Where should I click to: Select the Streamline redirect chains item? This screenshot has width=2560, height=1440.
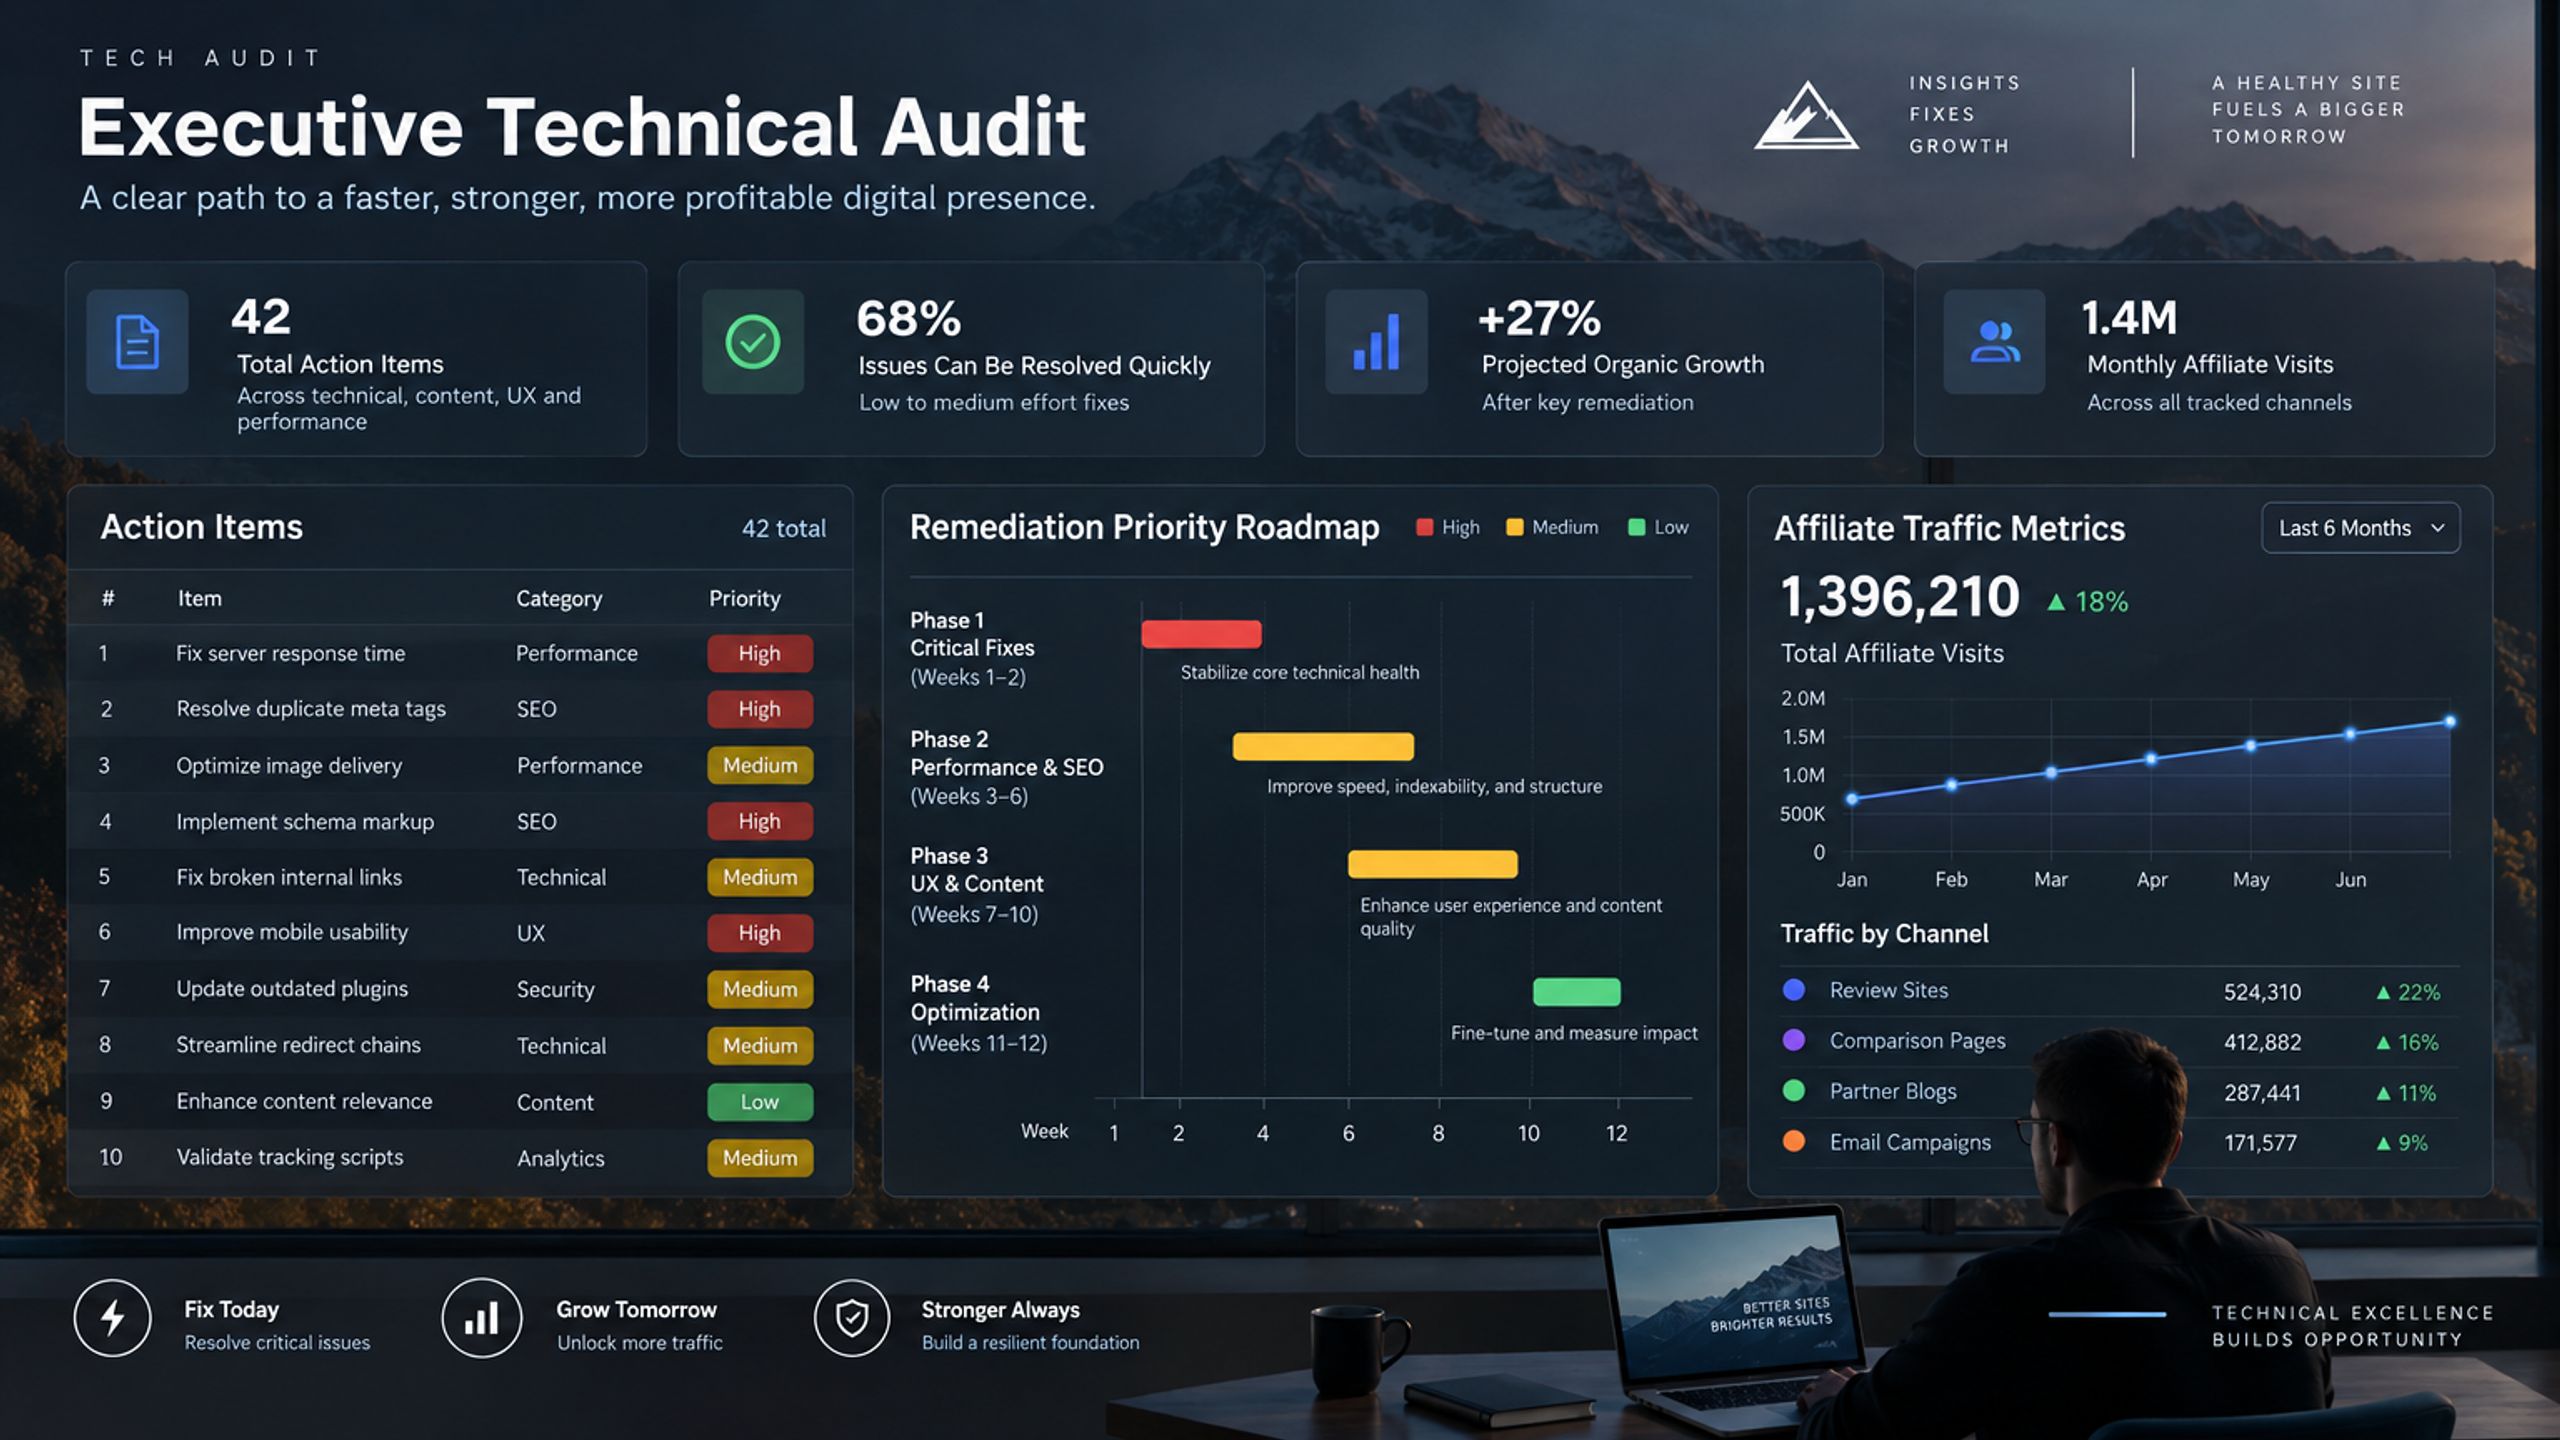point(298,1045)
